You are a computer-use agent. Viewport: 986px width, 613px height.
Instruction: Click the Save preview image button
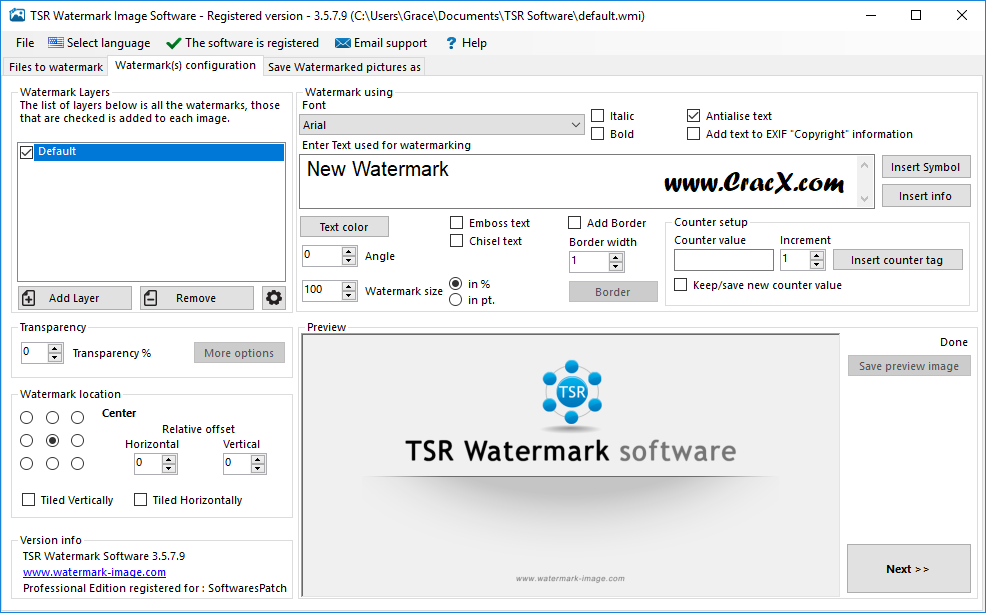(909, 366)
